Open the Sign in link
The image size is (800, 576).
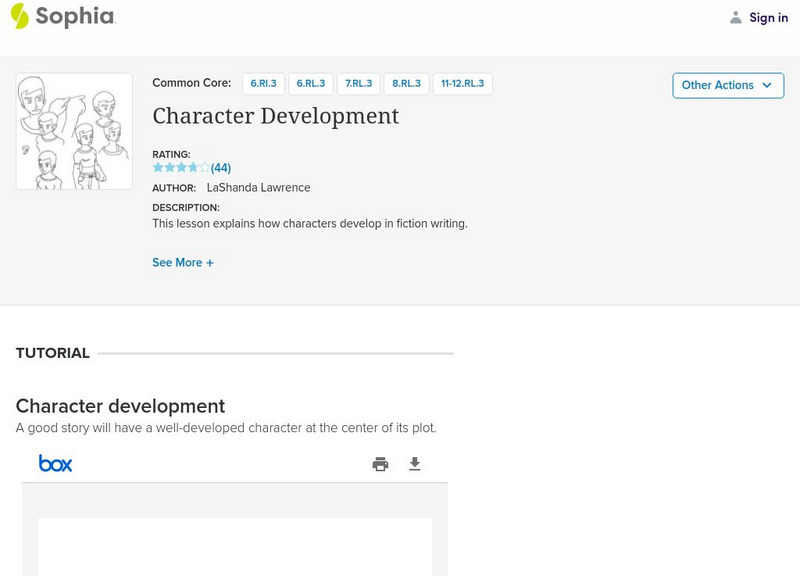pyautogui.click(x=768, y=17)
